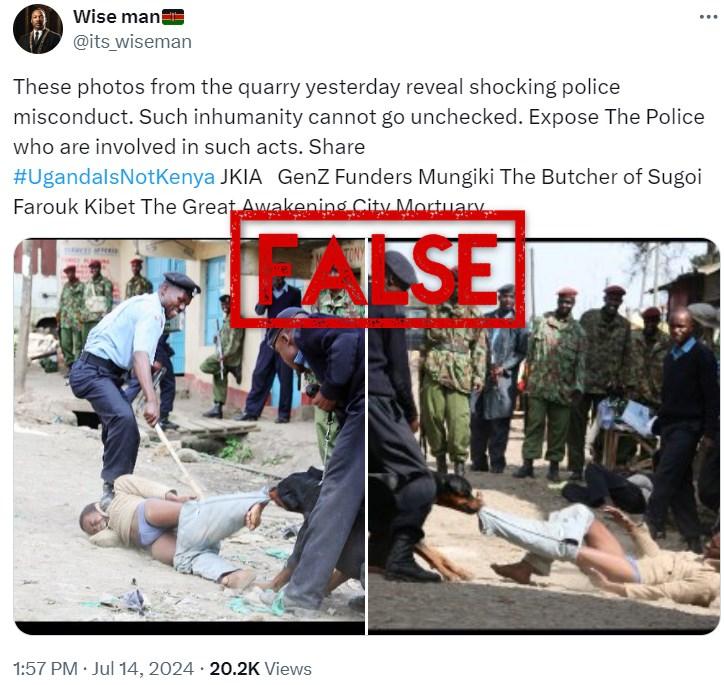Open the right photo with onlooking officers
This screenshot has width=724, height=685.
click(x=544, y=436)
